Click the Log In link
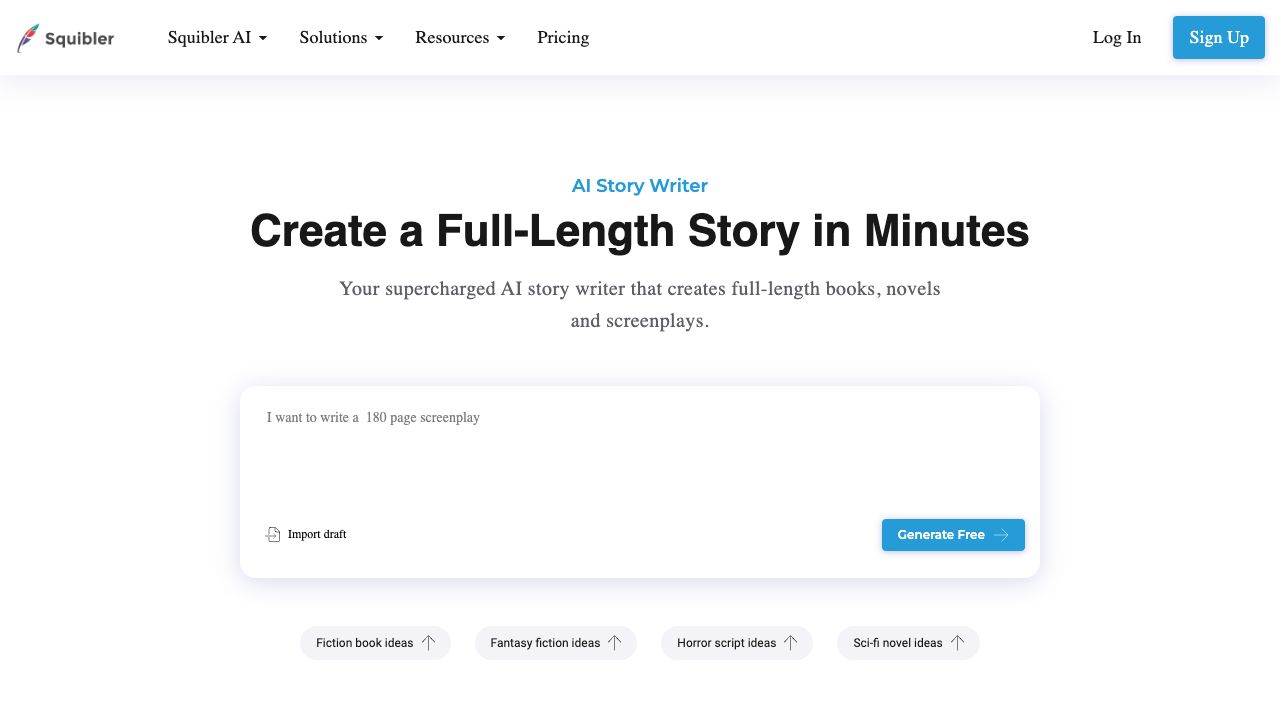 tap(1116, 38)
